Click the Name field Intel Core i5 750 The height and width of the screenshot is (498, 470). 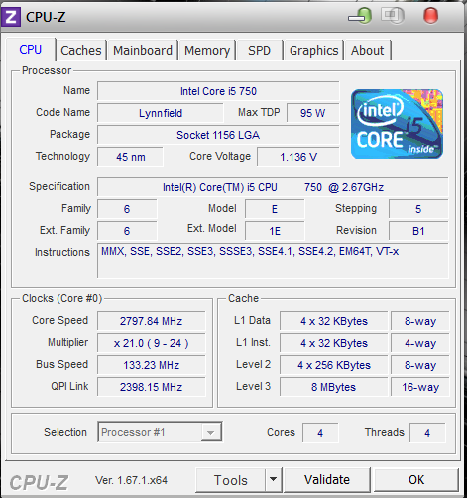[218, 91]
